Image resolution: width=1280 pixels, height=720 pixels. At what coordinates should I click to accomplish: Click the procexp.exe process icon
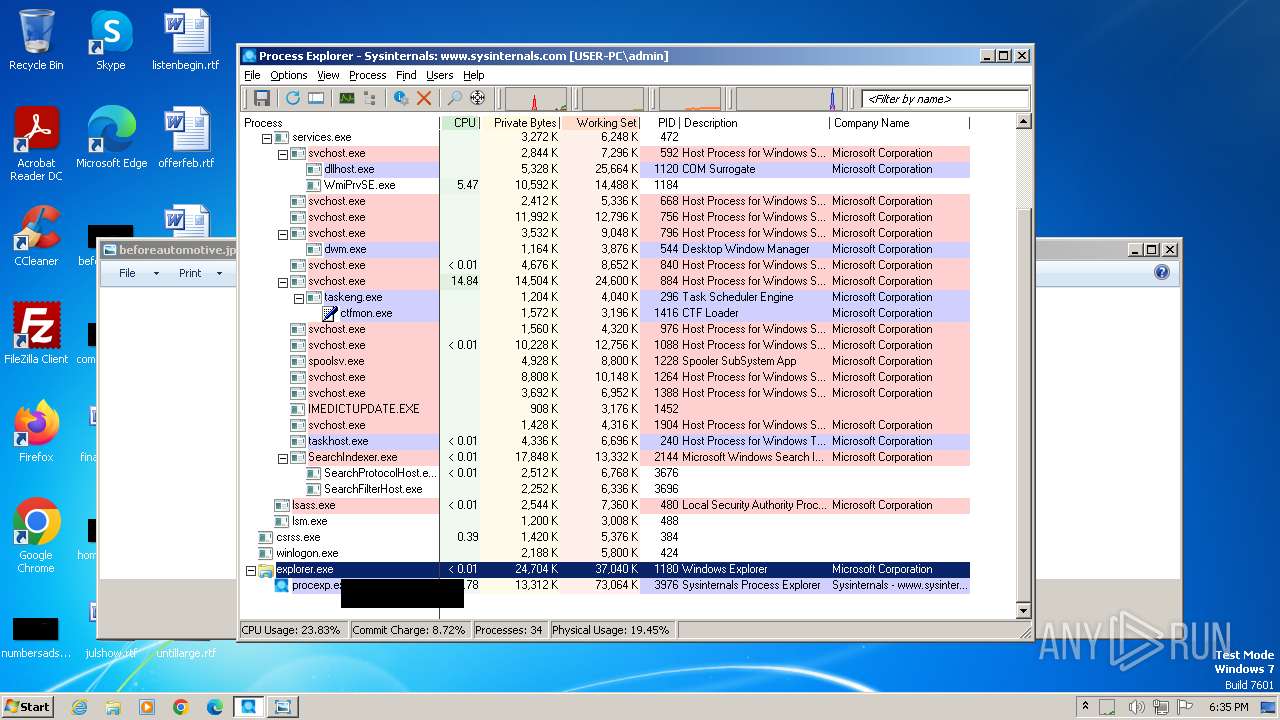tap(282, 585)
